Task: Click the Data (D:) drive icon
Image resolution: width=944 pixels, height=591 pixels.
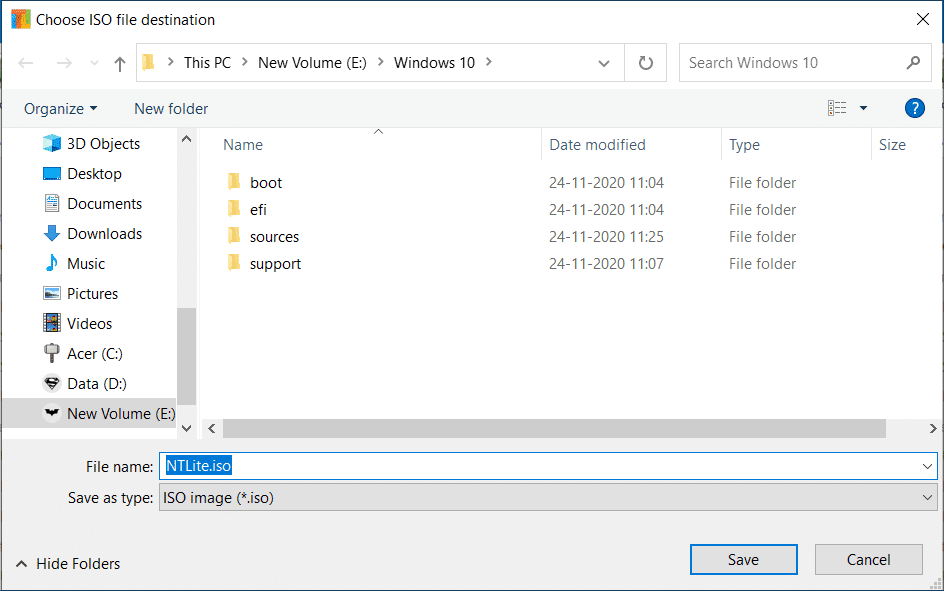Action: pos(52,383)
